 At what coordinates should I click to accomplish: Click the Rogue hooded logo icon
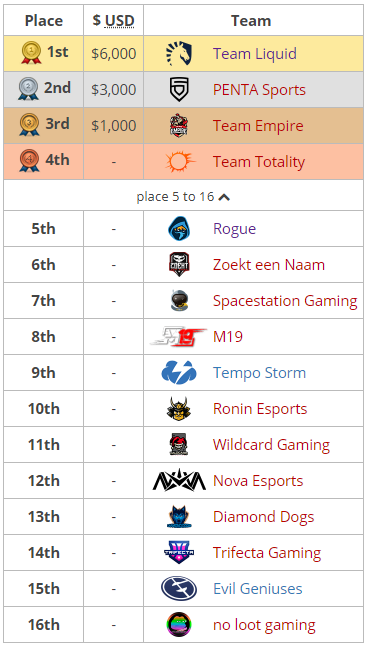[179, 228]
